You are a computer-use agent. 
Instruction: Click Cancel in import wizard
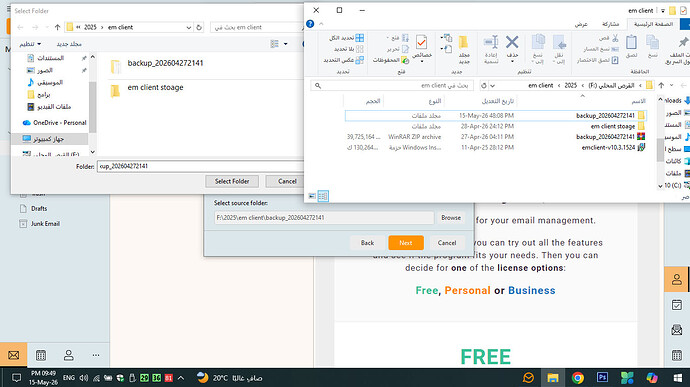(447, 243)
